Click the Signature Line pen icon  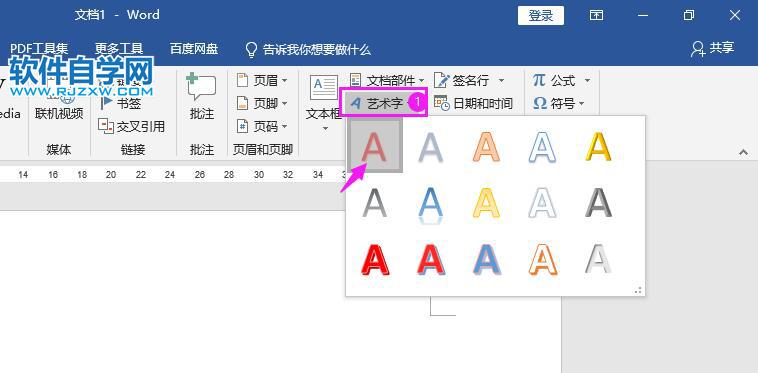pos(441,80)
